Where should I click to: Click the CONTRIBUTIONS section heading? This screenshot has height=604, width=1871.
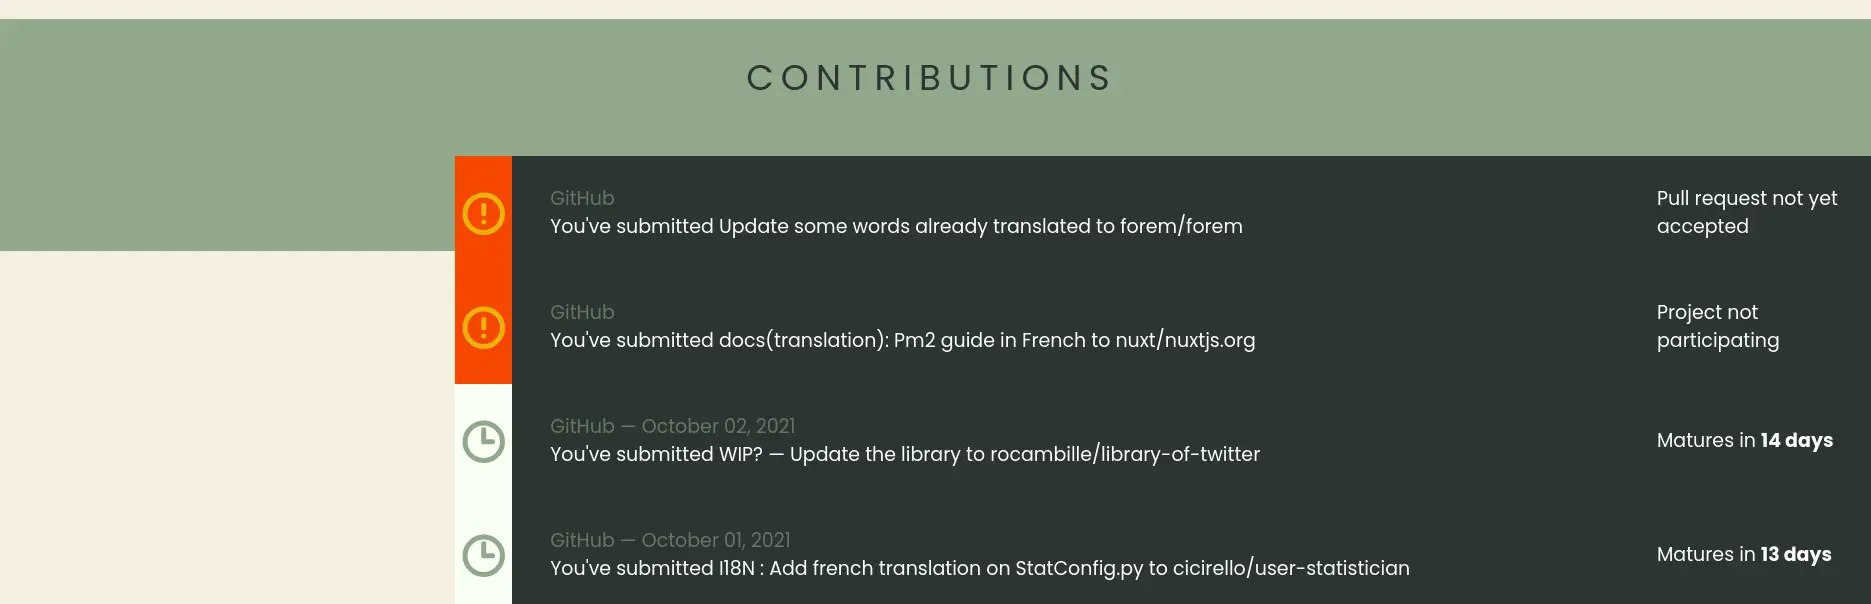(x=929, y=78)
